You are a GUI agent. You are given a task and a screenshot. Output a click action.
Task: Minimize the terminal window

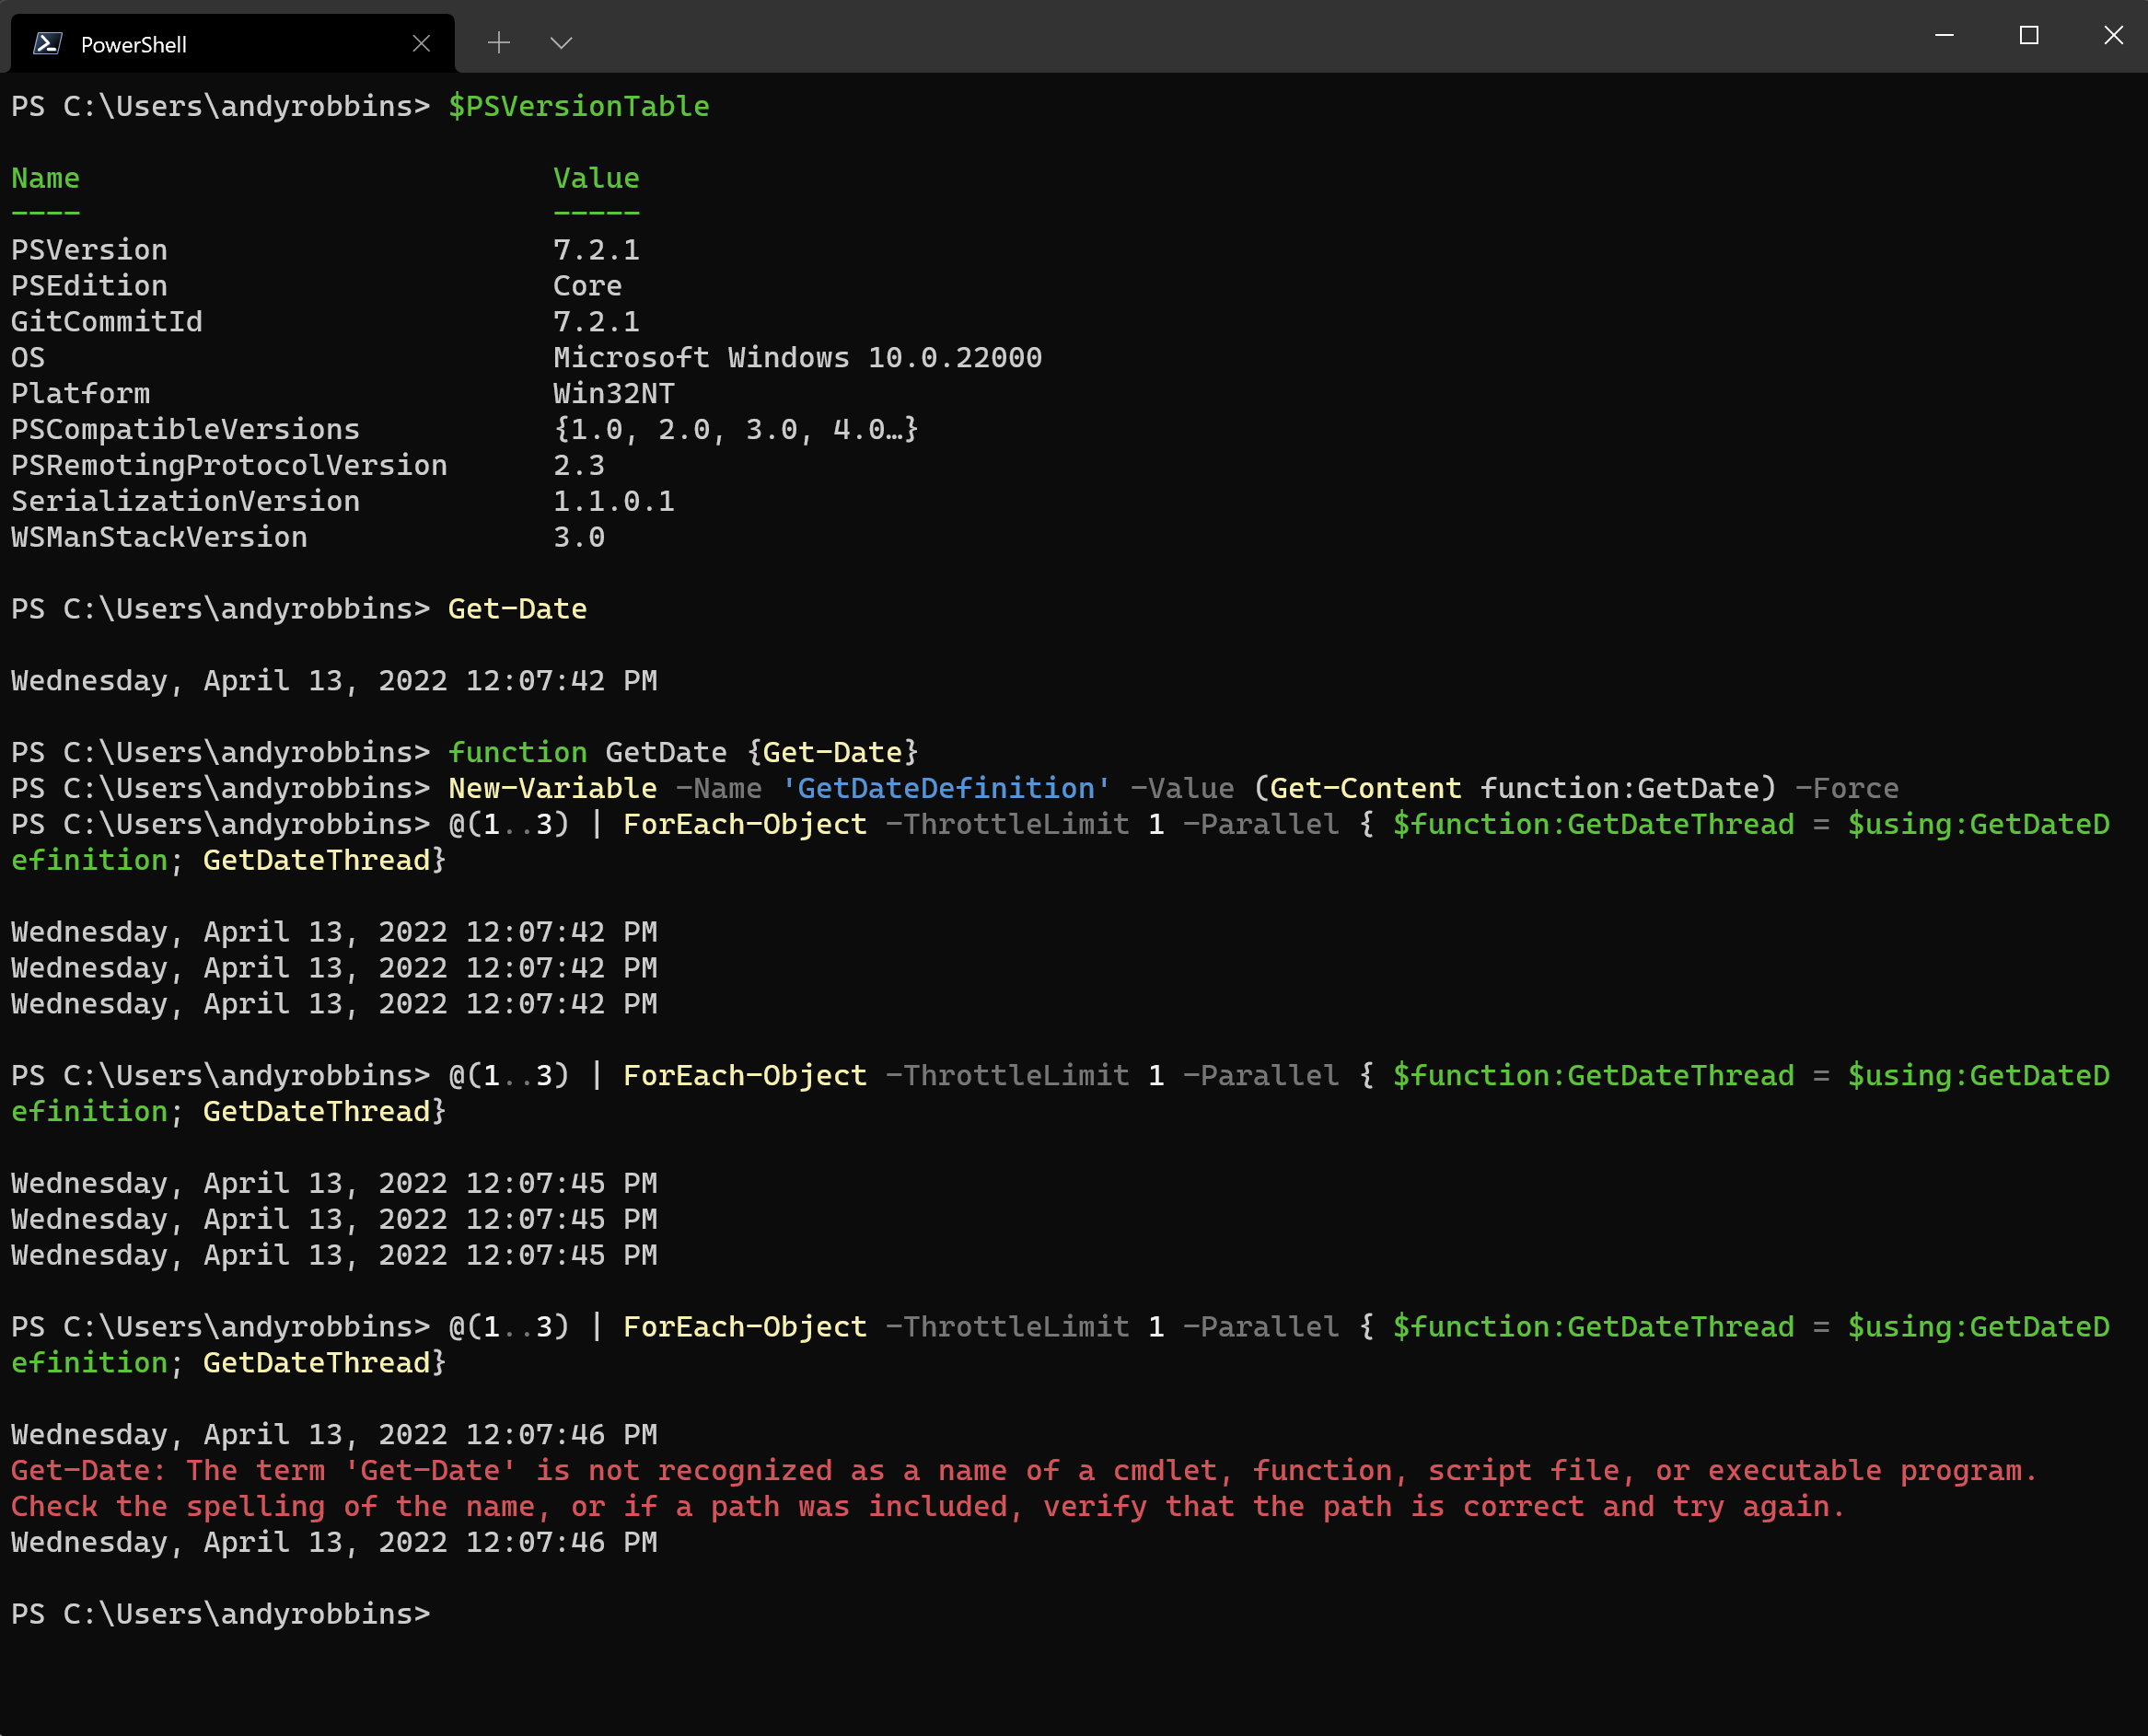pyautogui.click(x=1944, y=36)
